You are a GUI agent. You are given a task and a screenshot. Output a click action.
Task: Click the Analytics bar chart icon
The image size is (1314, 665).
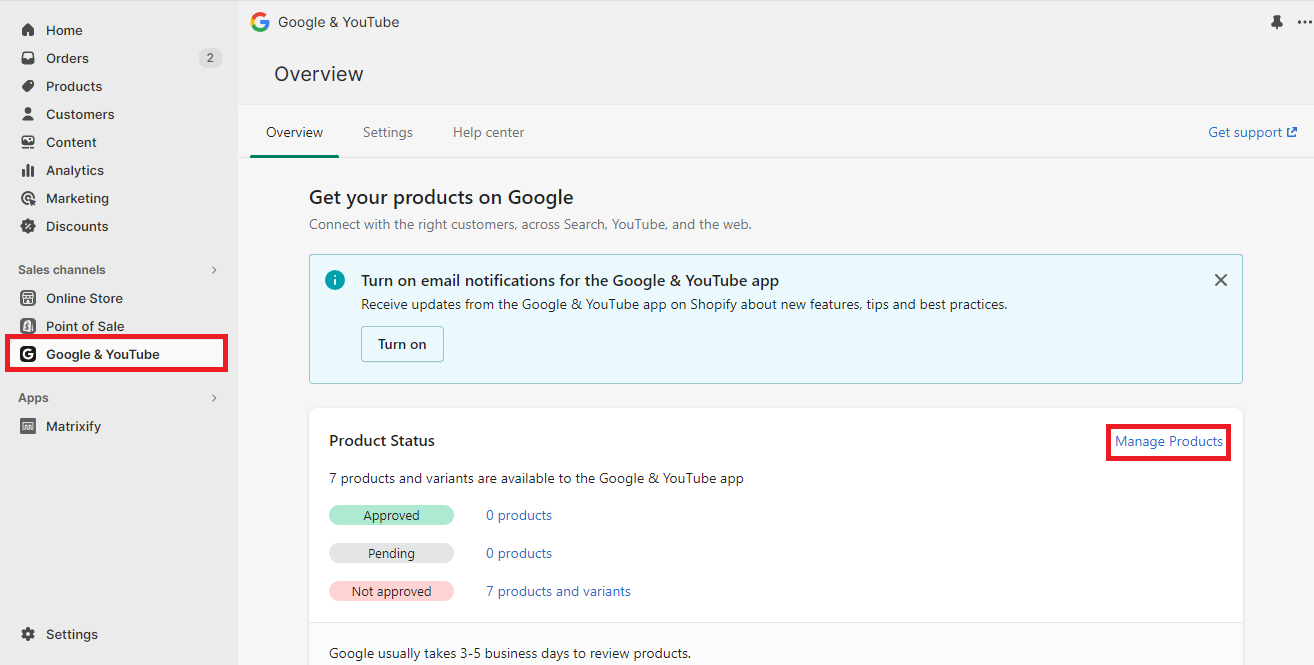pyautogui.click(x=28, y=170)
